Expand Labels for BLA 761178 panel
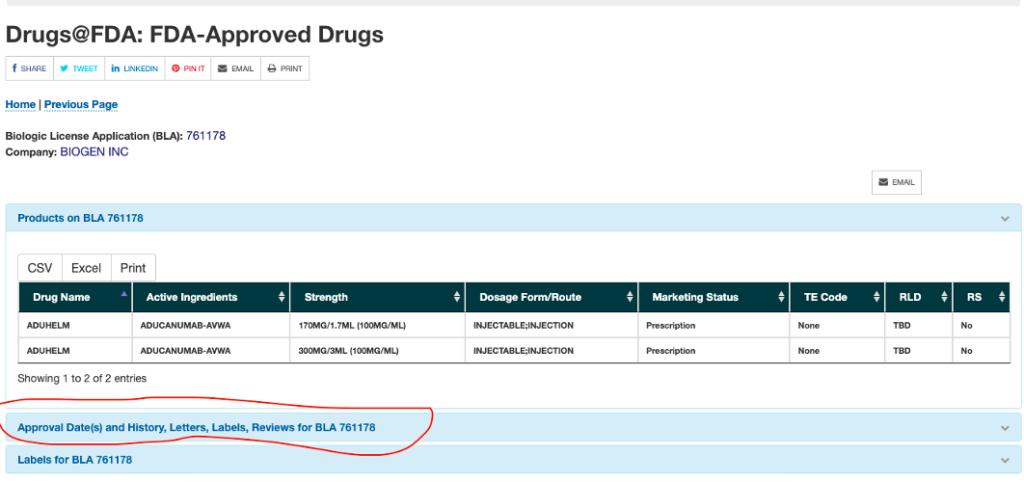The width and height of the screenshot is (1024, 482). [513, 460]
